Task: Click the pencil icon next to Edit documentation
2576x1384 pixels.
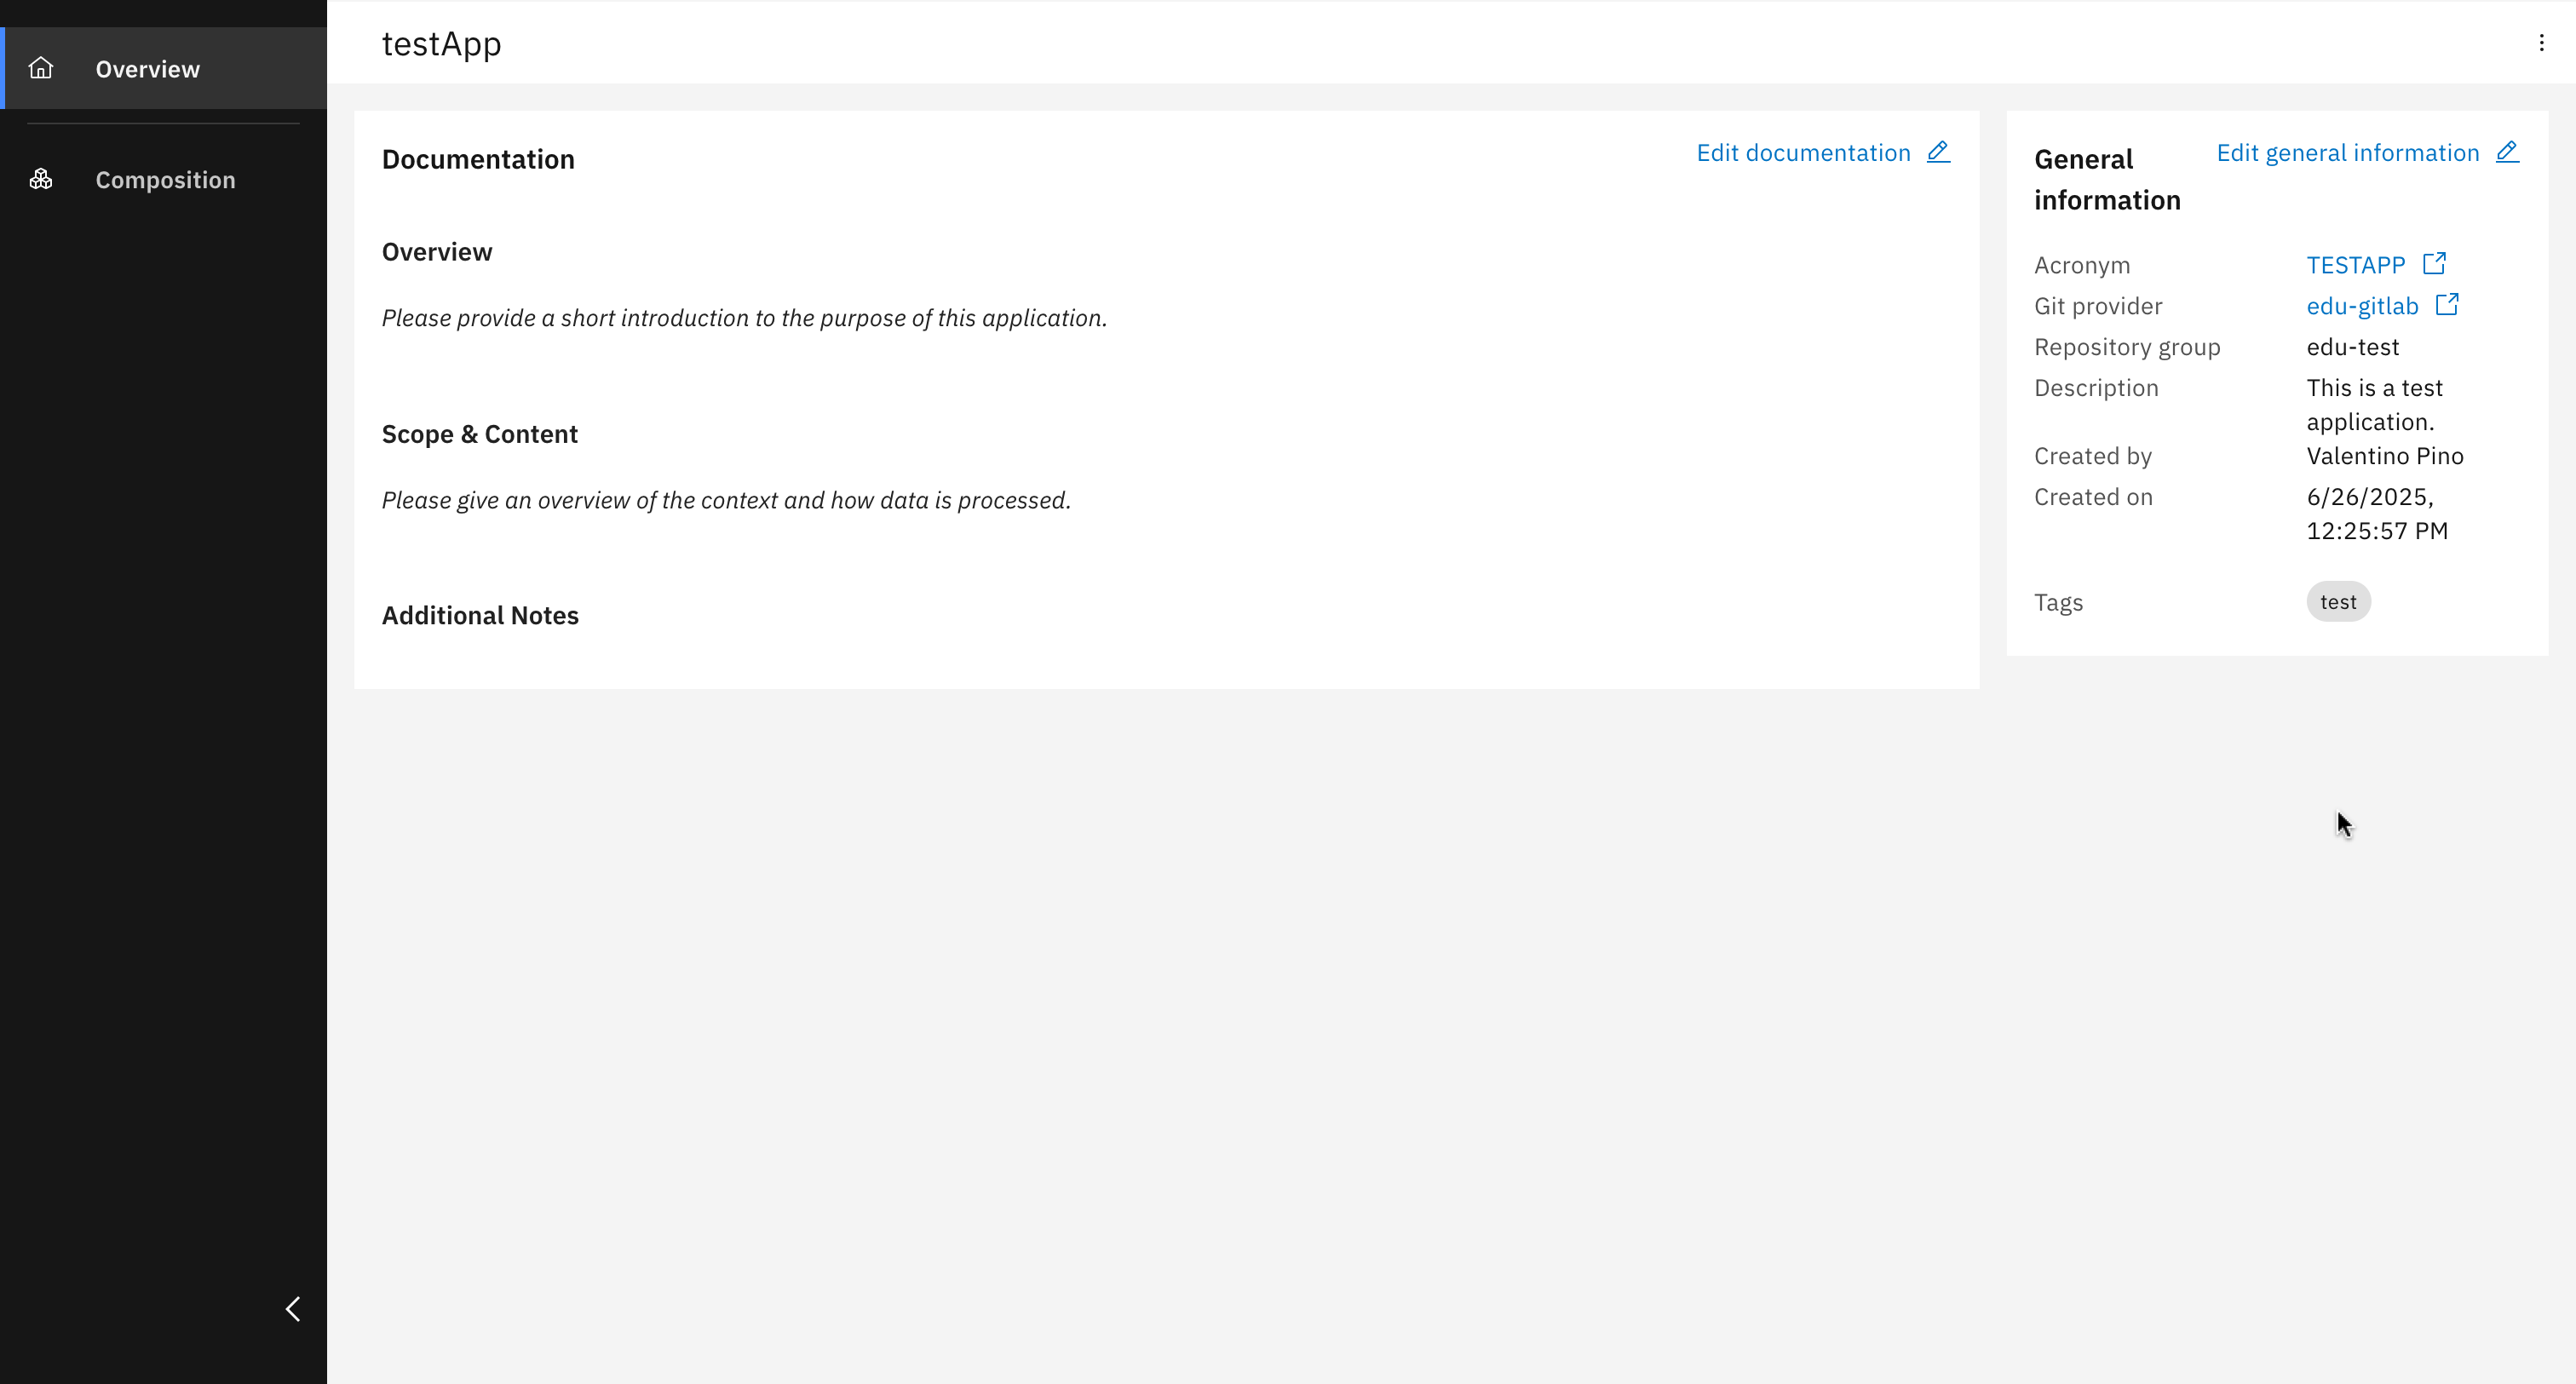Action: tap(1939, 152)
